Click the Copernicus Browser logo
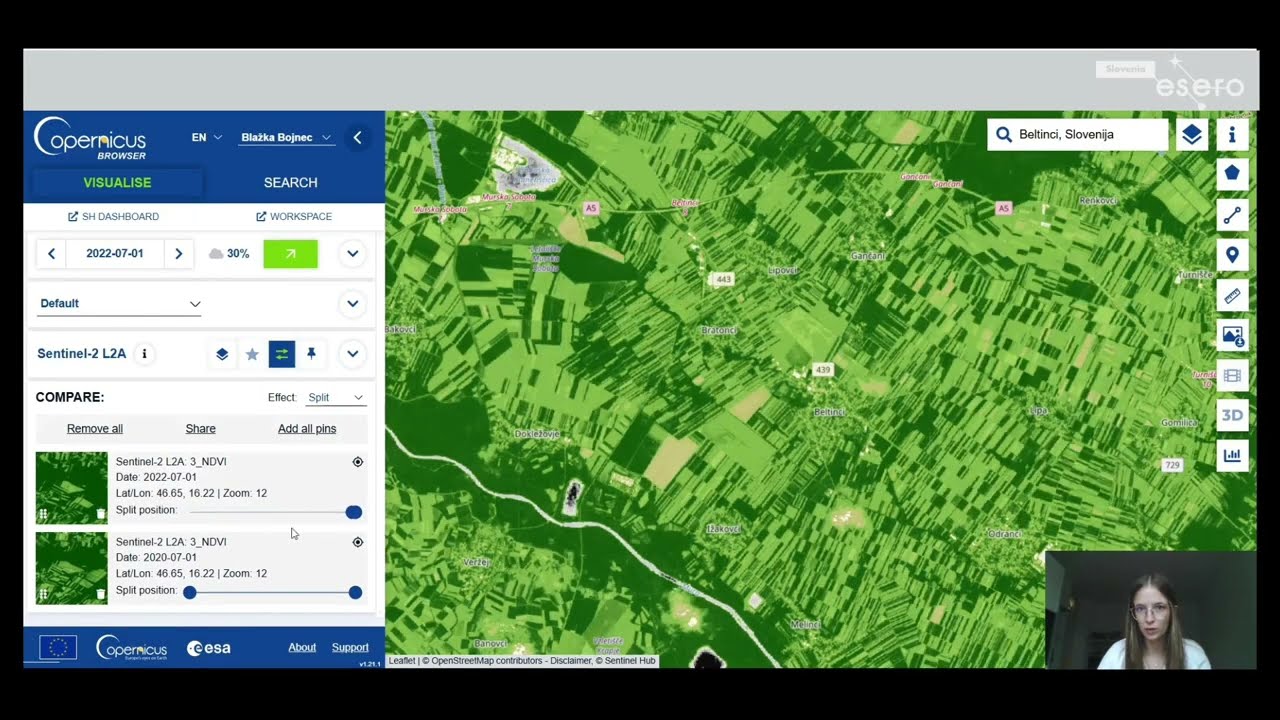 tap(90, 138)
